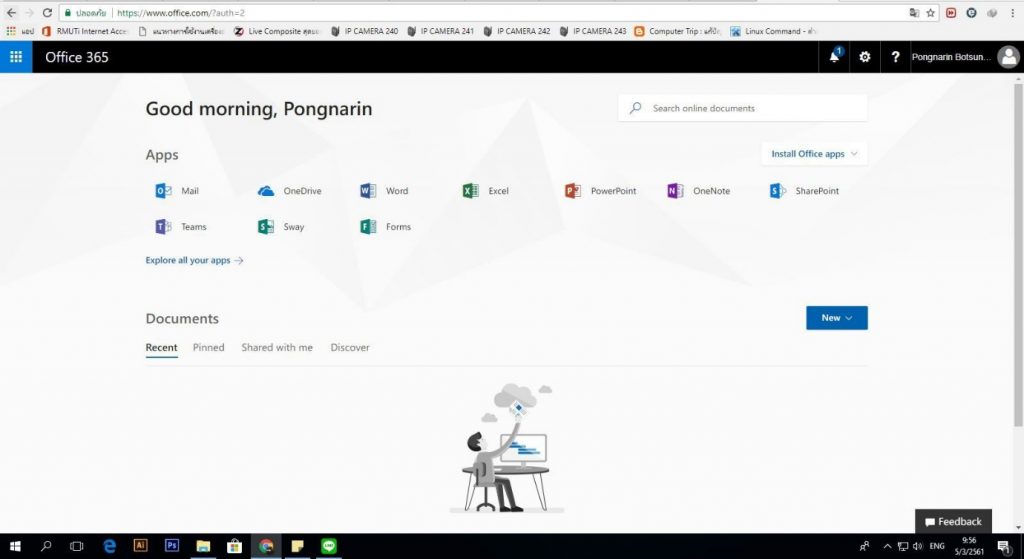Expand the Install Office apps dropdown
This screenshot has width=1024, height=559.
[814, 154]
